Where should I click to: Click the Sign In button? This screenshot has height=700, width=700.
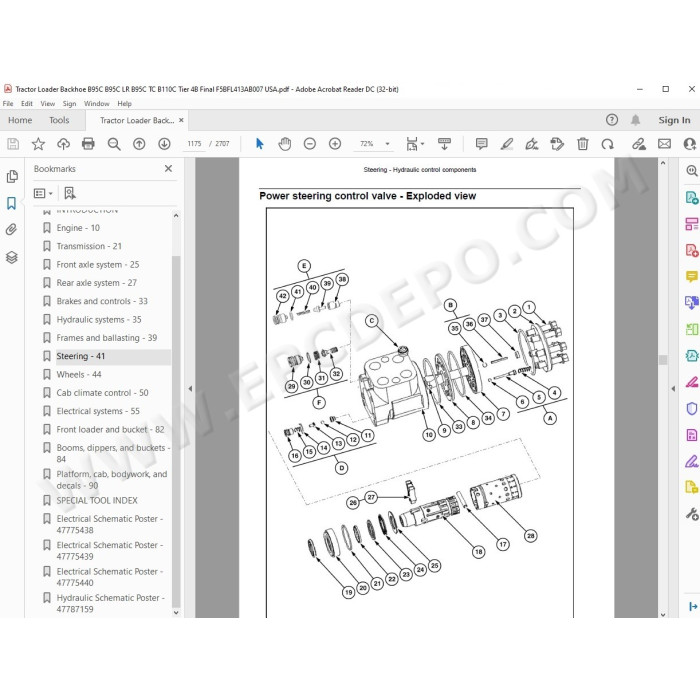[674, 120]
